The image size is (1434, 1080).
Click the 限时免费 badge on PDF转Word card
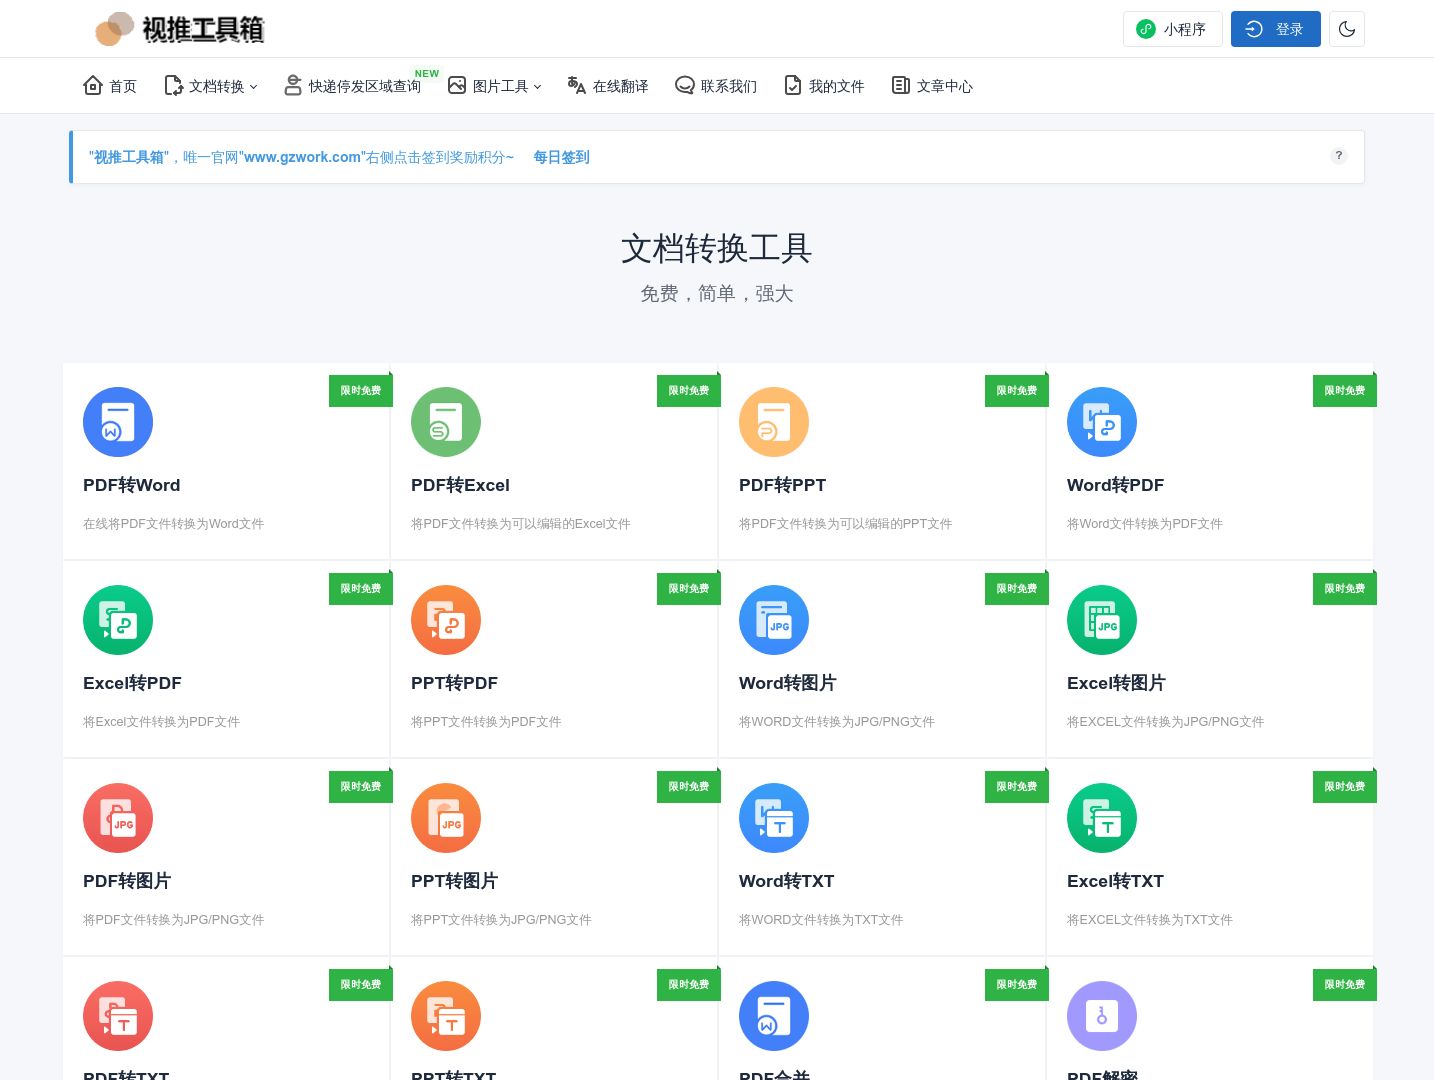(360, 390)
